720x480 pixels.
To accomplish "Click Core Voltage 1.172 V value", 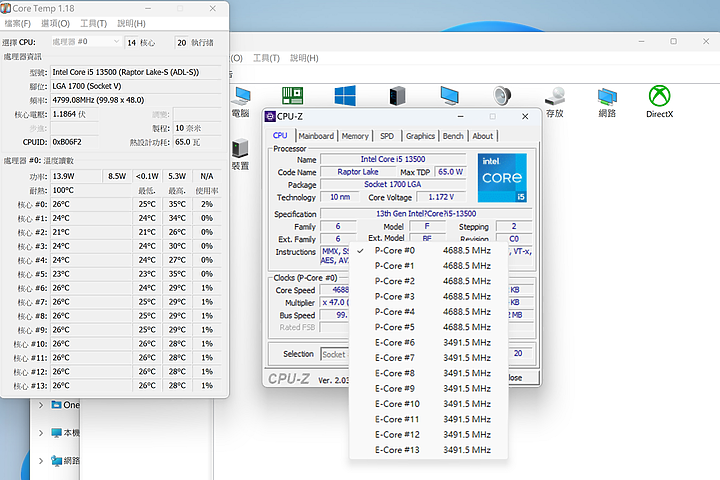I will 441,197.
